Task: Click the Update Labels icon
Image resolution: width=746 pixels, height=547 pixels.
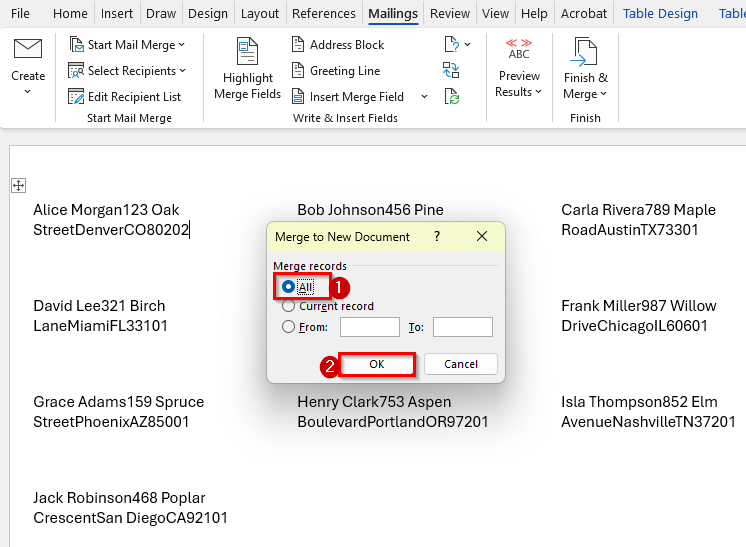Action: pos(451,97)
